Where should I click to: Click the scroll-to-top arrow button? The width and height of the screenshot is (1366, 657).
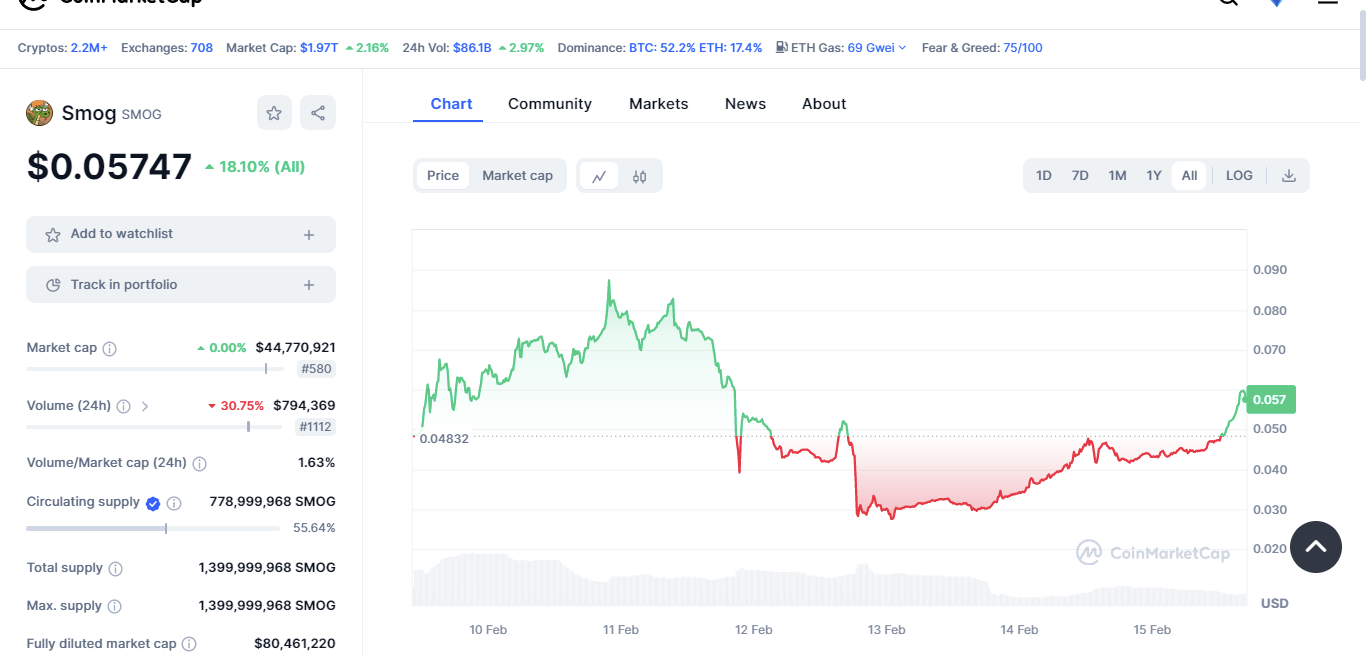[x=1316, y=547]
